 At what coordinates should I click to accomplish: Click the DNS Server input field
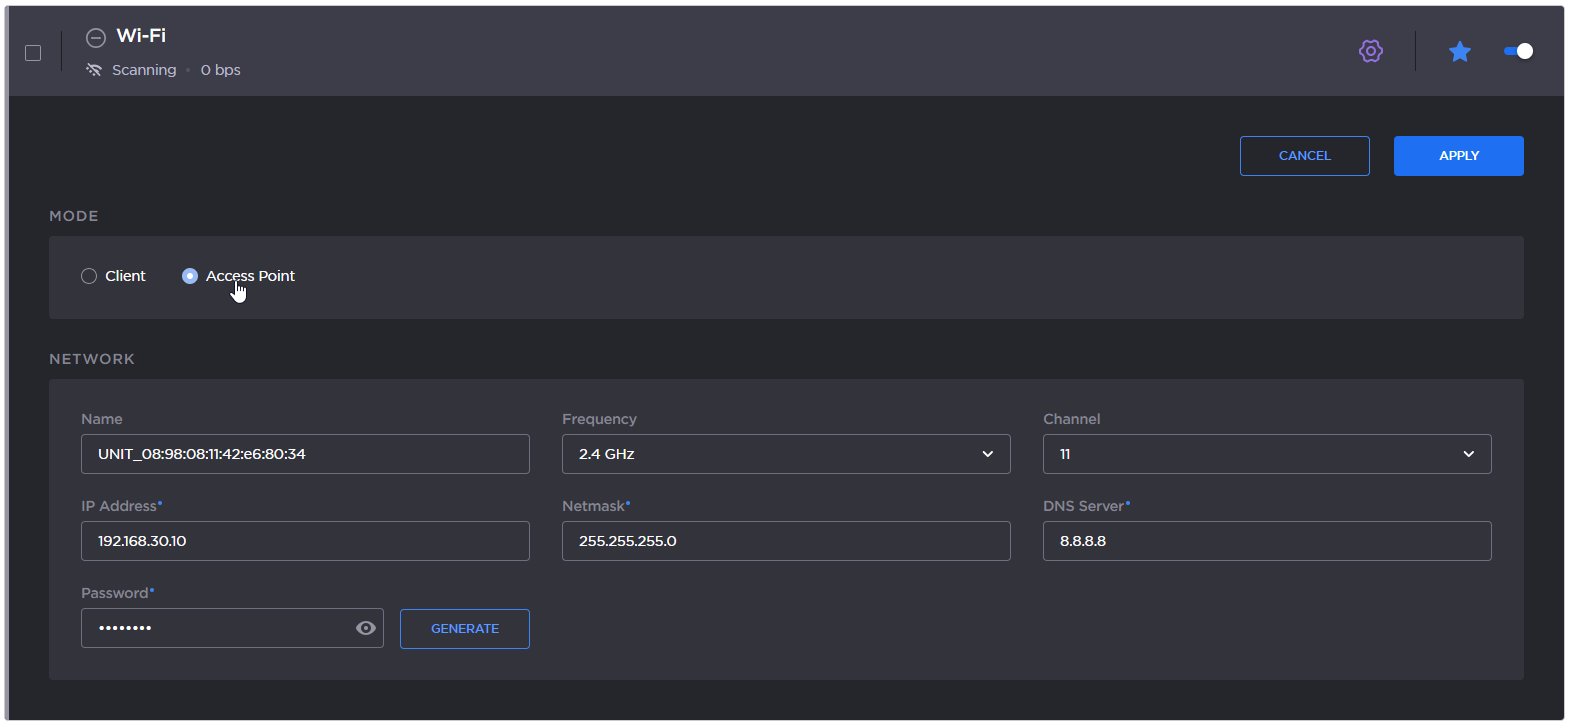coord(1266,541)
